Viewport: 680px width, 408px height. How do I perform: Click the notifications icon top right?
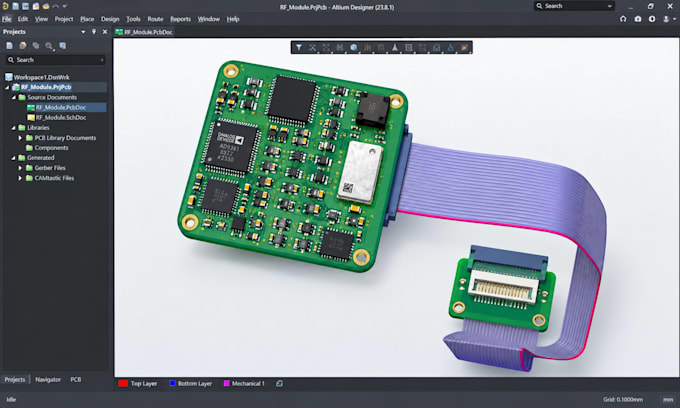[x=652, y=19]
